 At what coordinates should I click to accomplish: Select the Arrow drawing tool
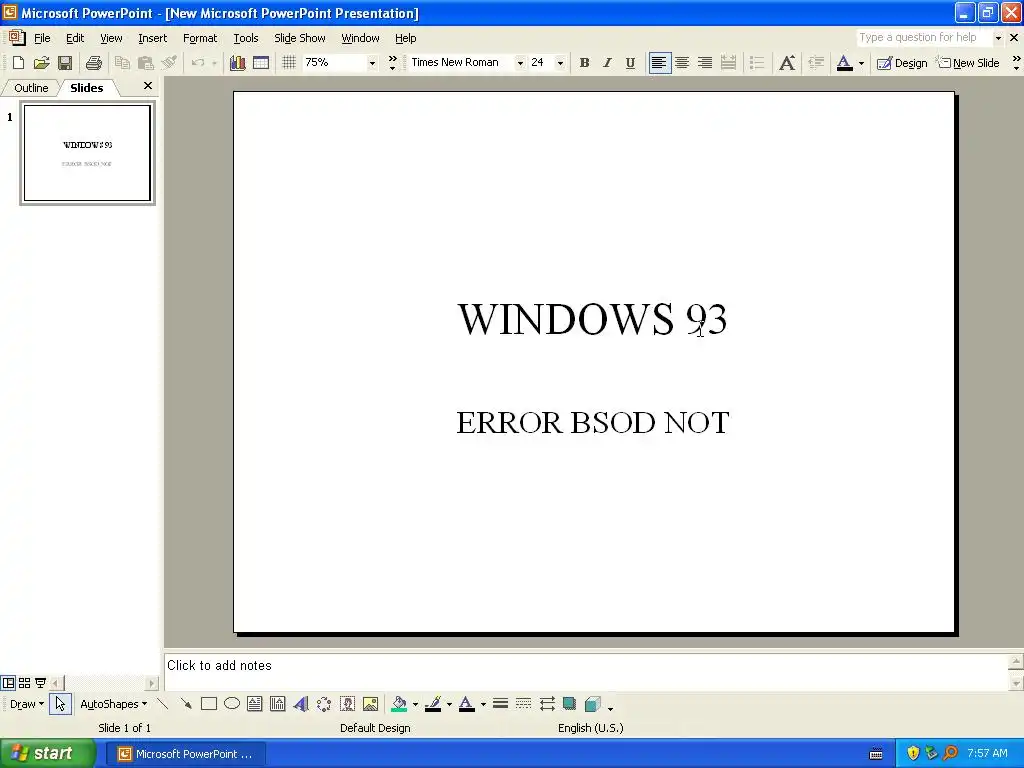pos(186,704)
